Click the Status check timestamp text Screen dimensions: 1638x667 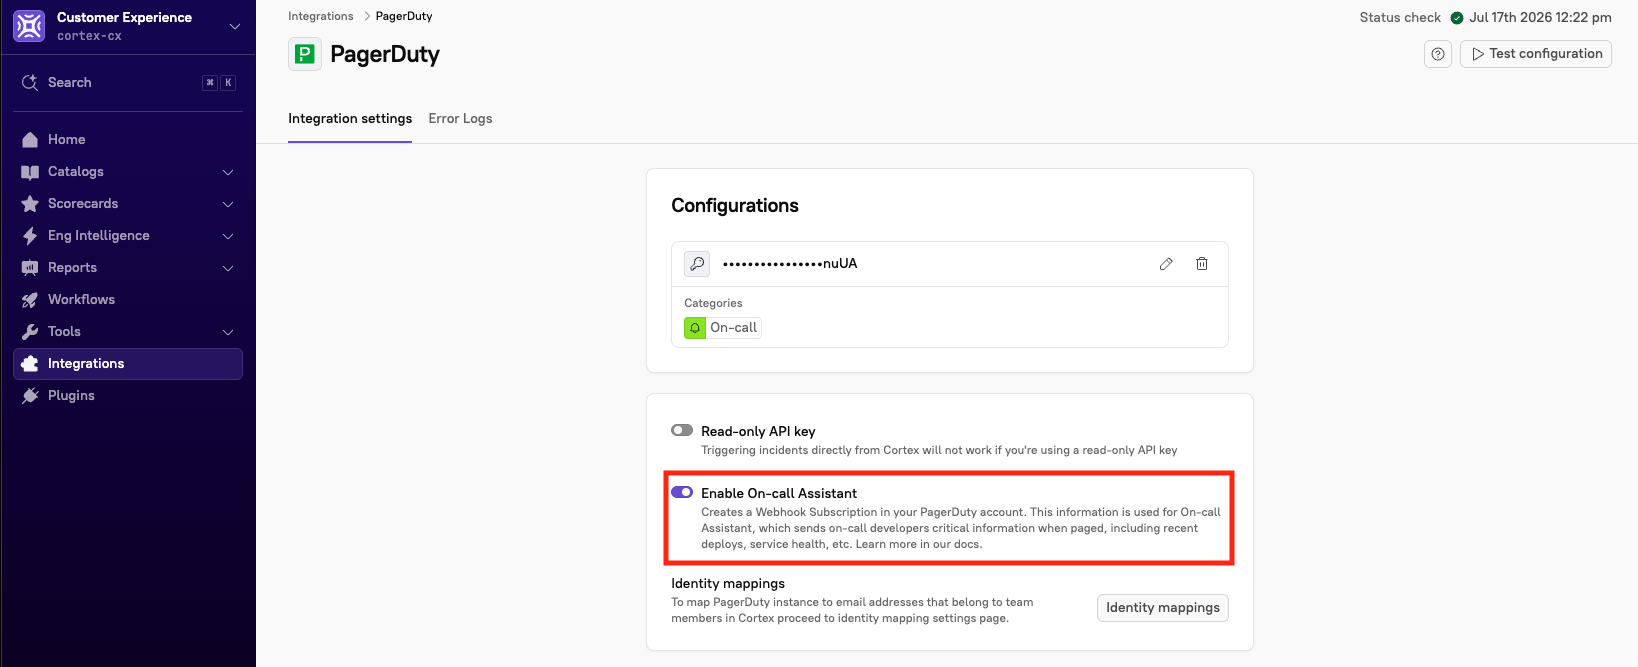pyautogui.click(x=1540, y=17)
